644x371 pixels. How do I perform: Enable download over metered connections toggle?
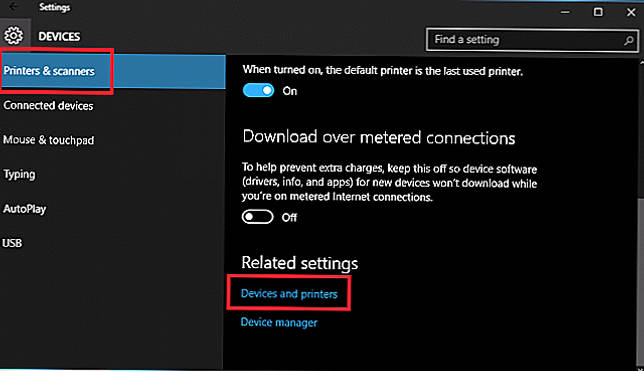[258, 217]
